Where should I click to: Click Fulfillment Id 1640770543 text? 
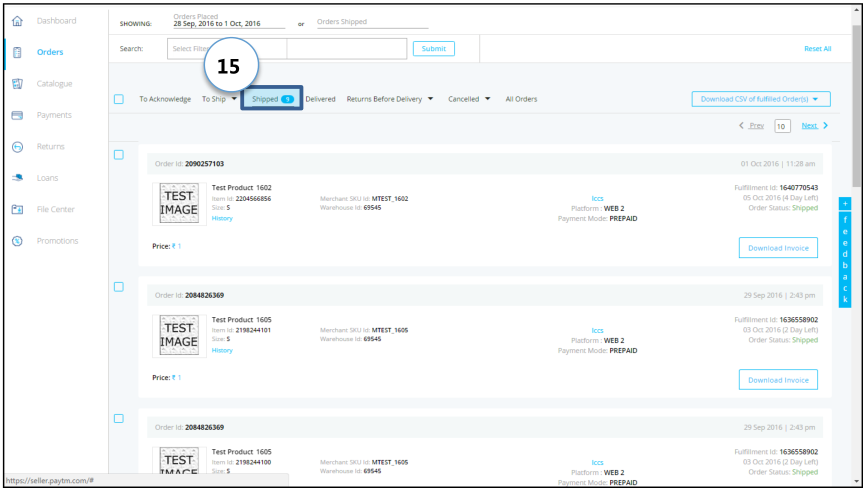[776, 188]
